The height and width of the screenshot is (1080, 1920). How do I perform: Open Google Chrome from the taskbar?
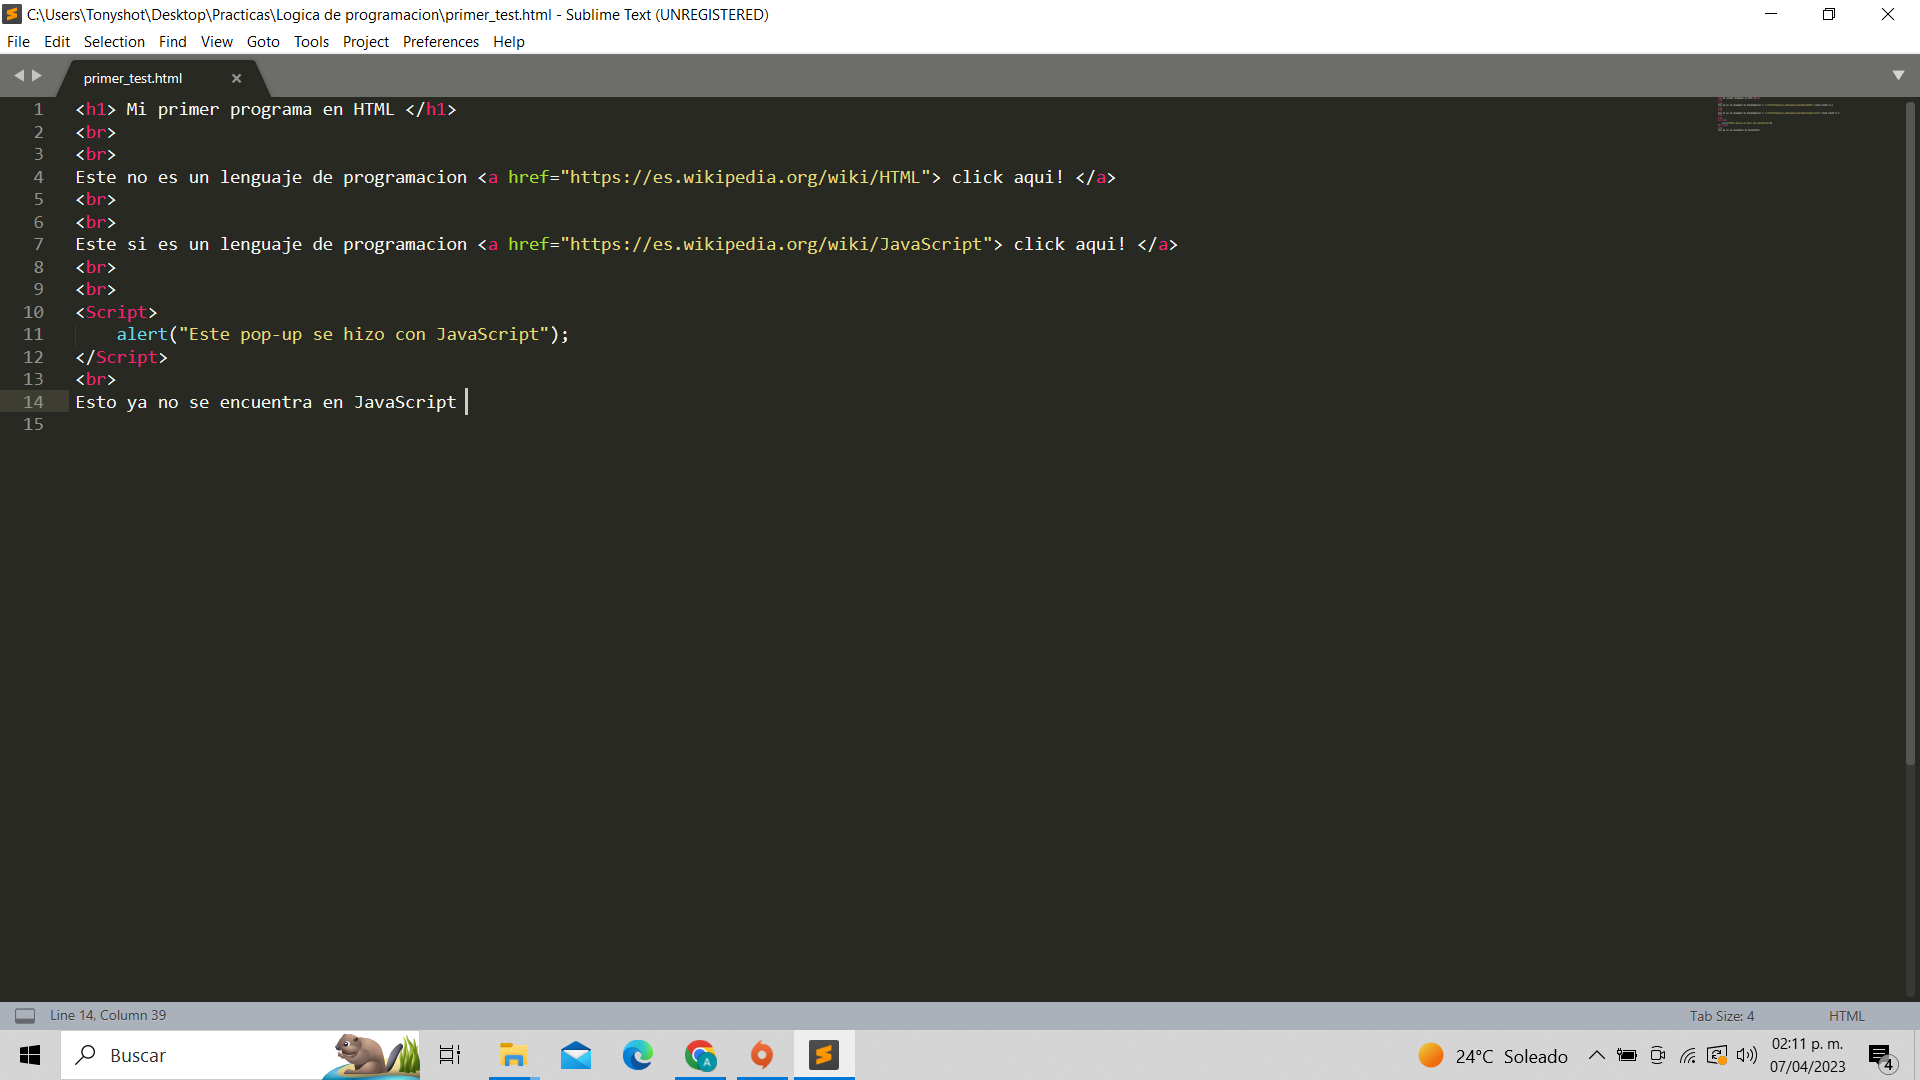(700, 1056)
